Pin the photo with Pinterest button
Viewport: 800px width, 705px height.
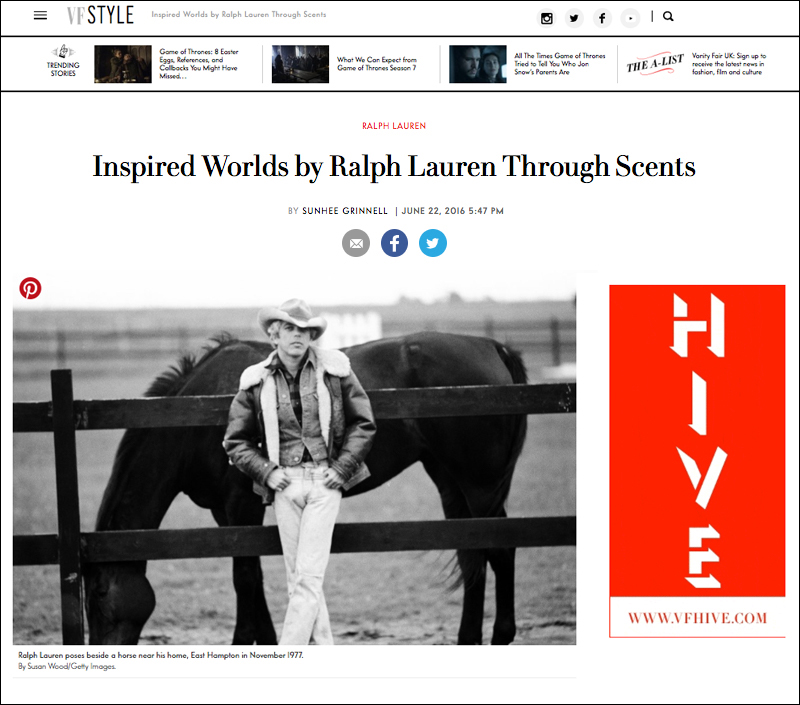tap(30, 288)
